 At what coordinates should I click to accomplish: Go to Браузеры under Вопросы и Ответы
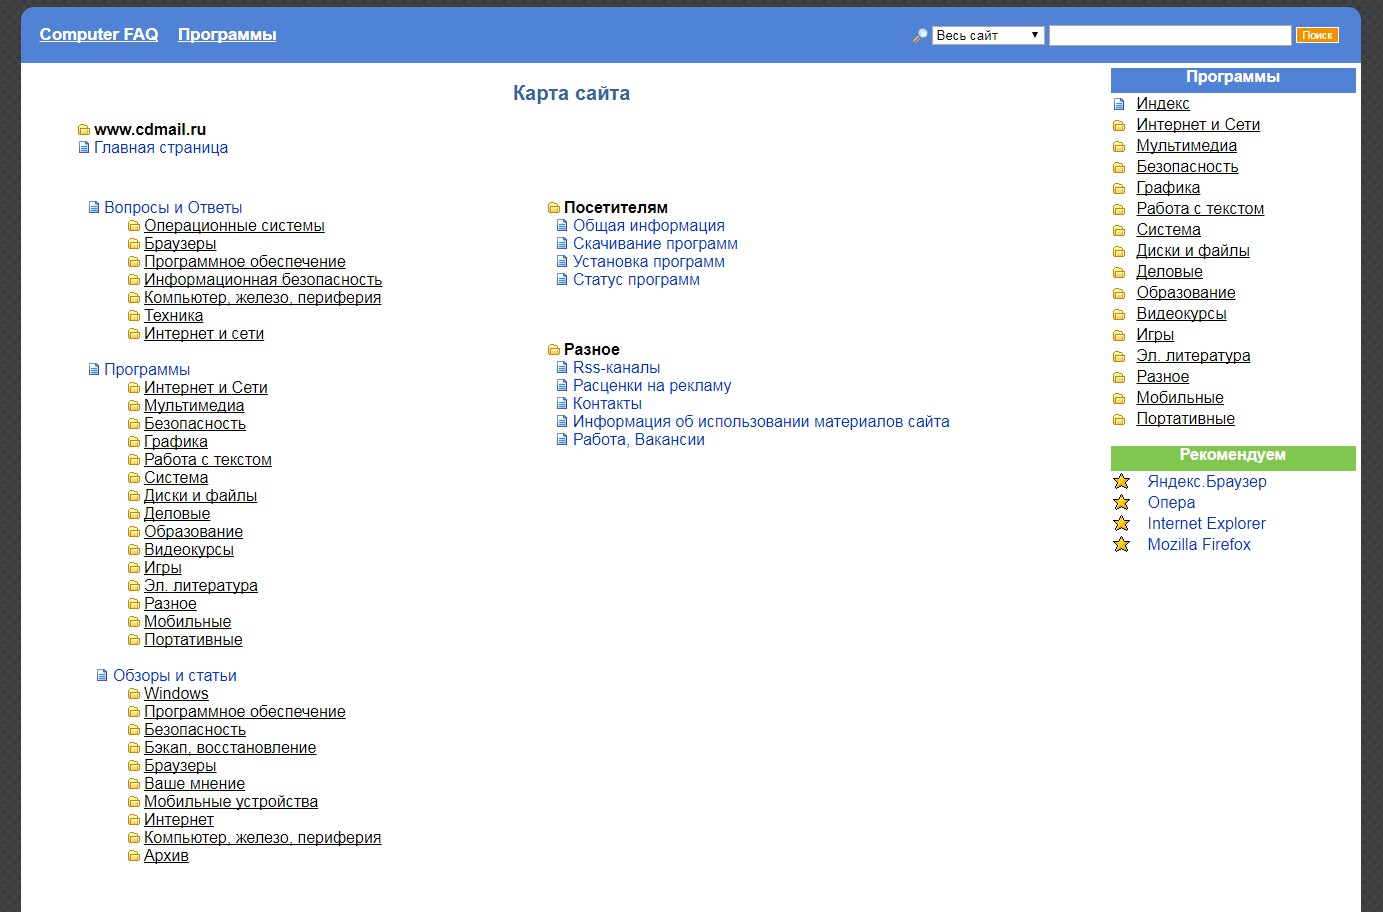(180, 244)
